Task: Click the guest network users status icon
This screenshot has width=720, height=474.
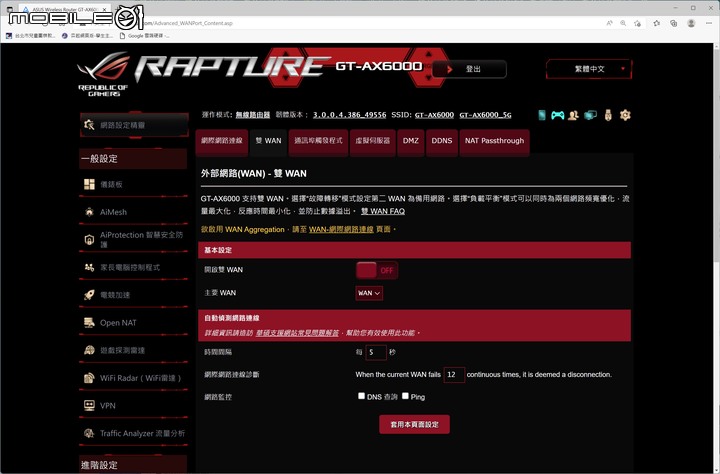Action: pyautogui.click(x=573, y=115)
